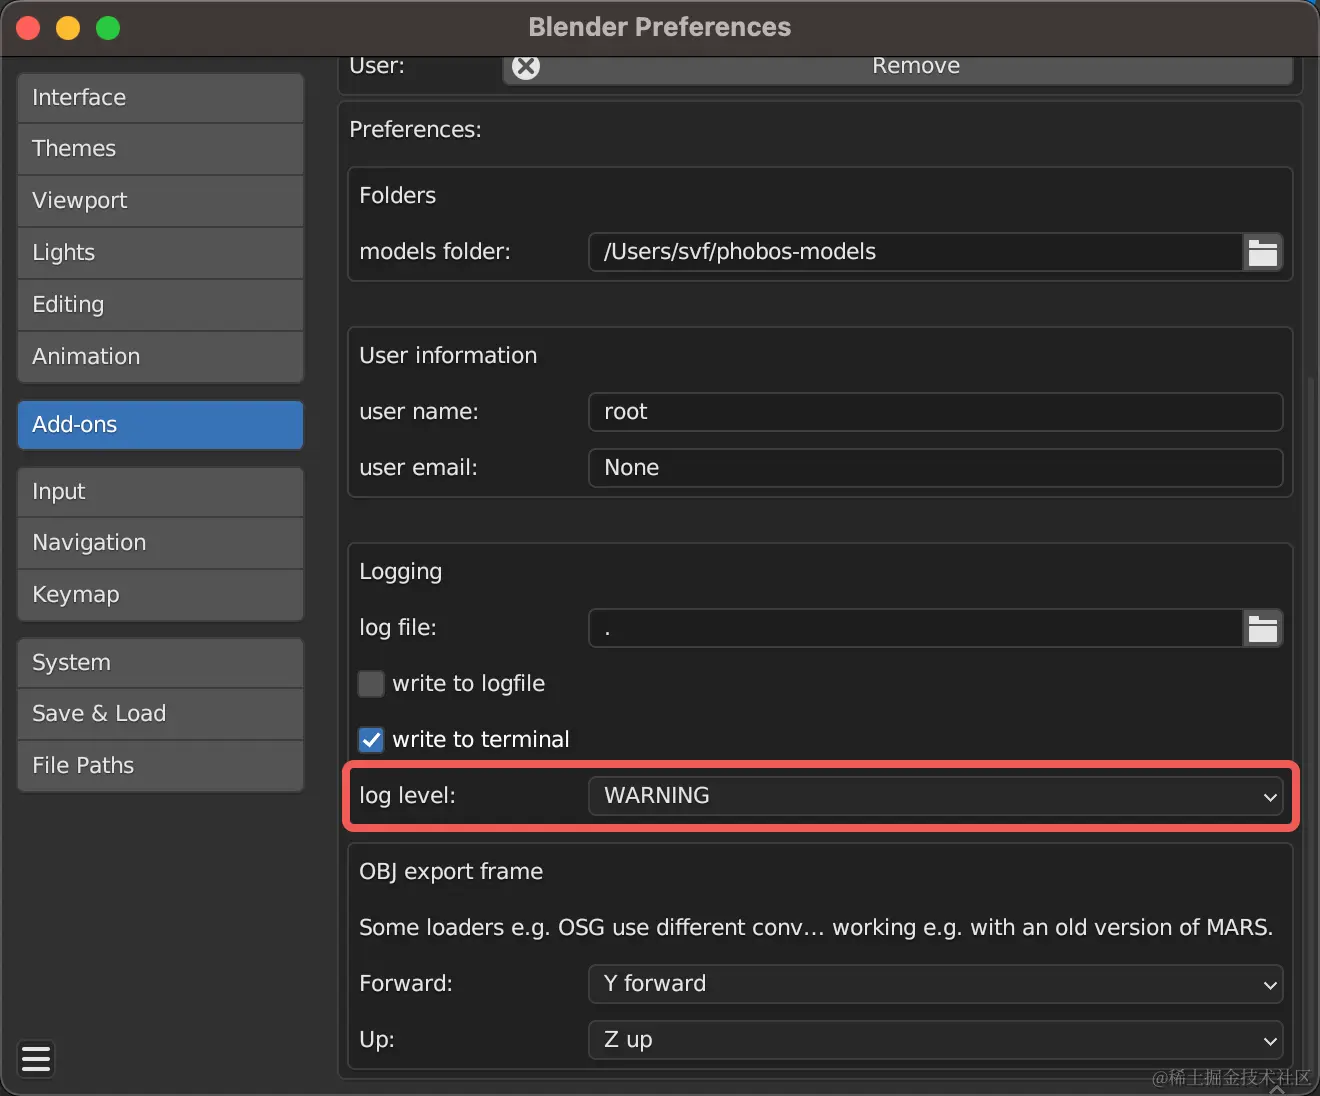Select the System section
The height and width of the screenshot is (1096, 1320).
tap(160, 662)
